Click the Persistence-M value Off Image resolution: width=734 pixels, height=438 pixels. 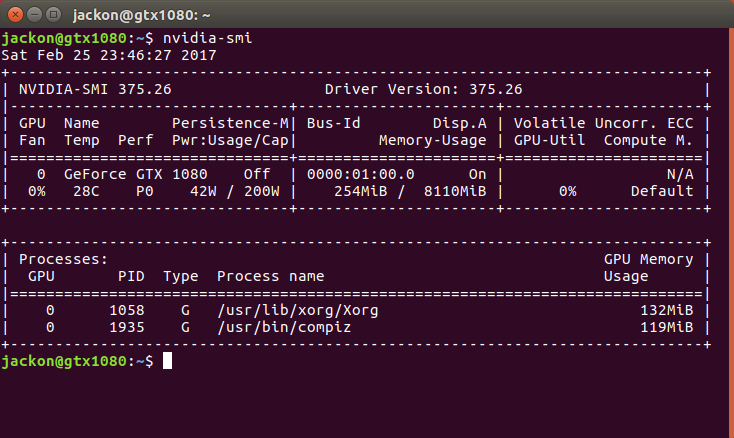pyautogui.click(x=257, y=175)
